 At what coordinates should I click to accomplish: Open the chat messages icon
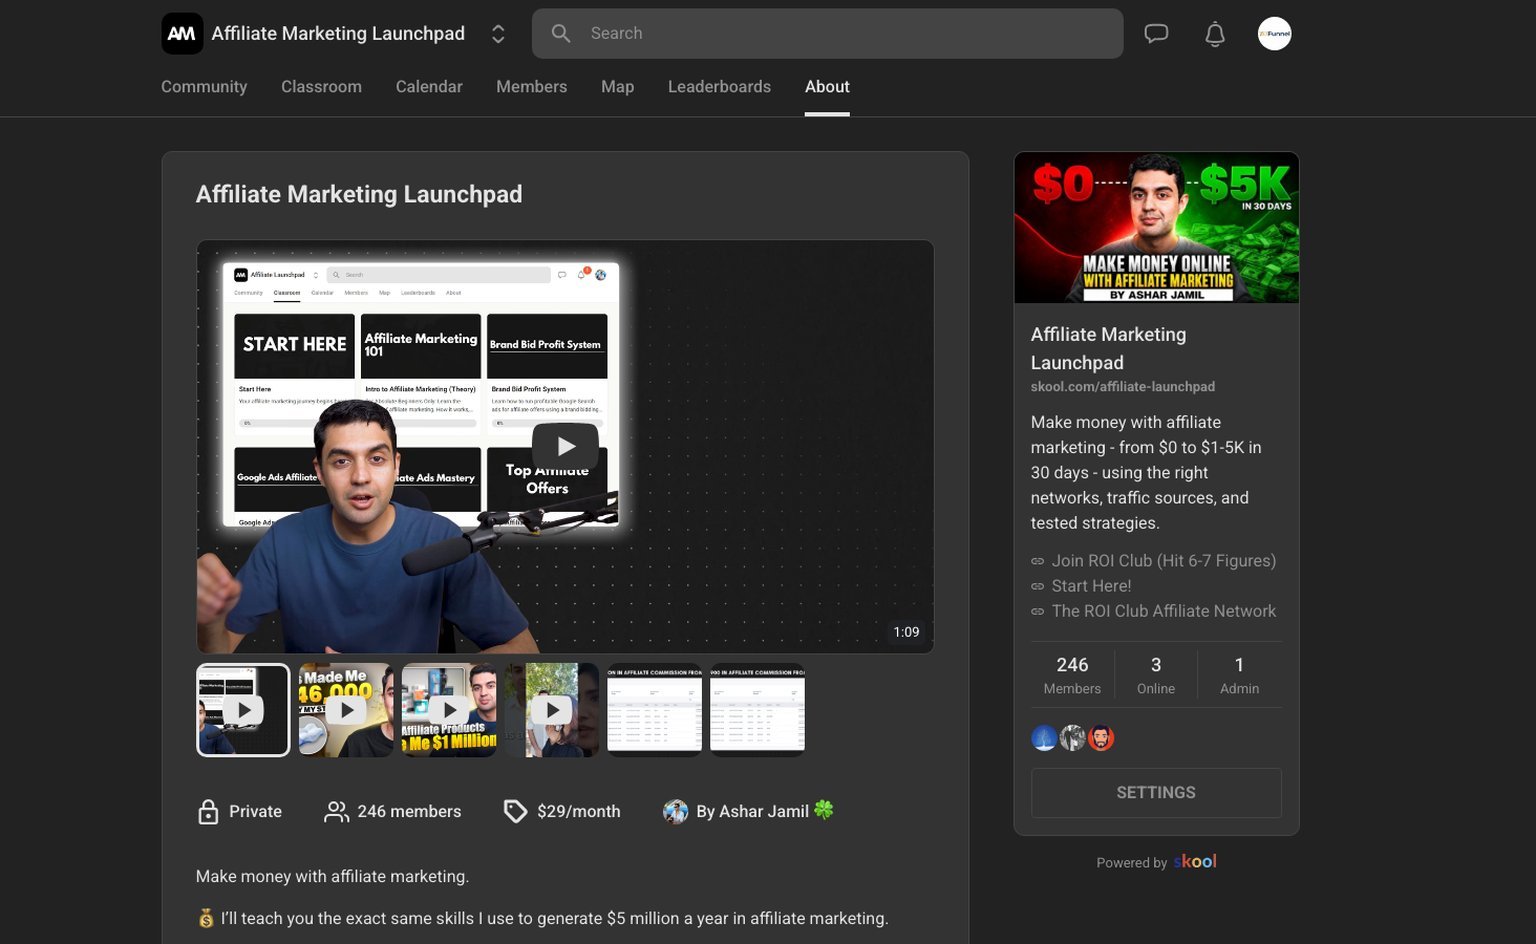(1156, 34)
